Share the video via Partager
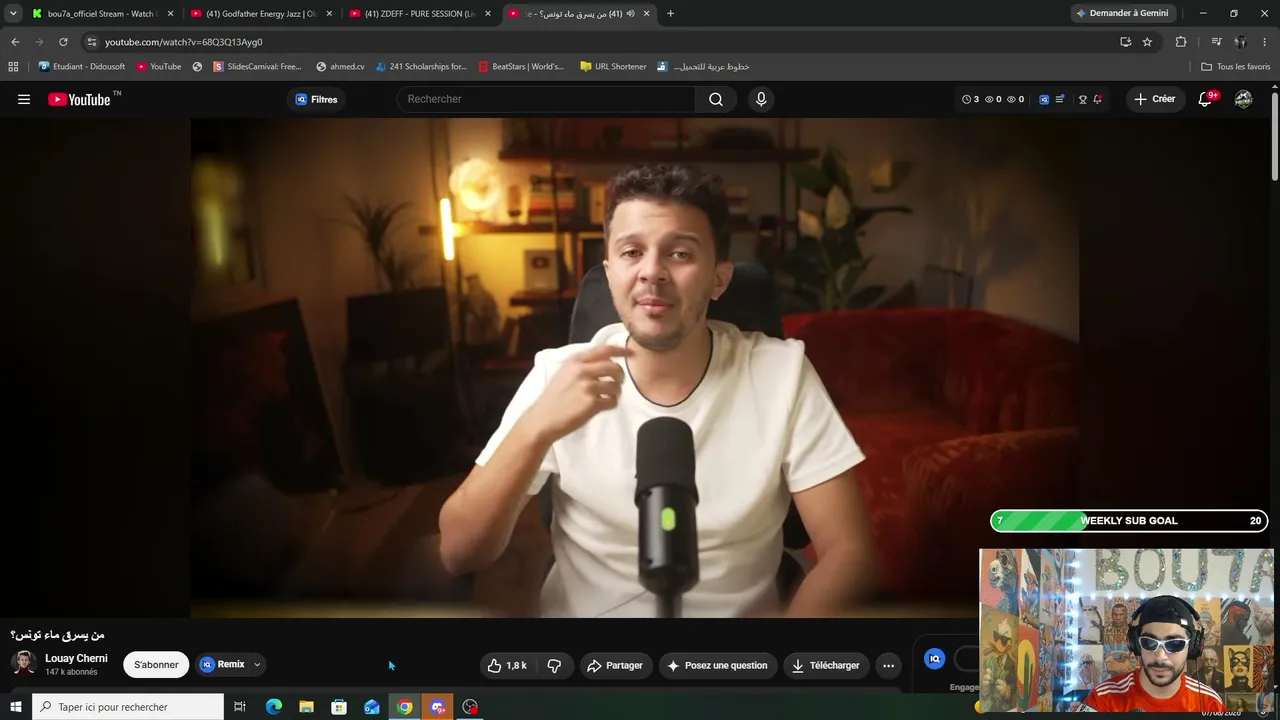 tap(615, 665)
